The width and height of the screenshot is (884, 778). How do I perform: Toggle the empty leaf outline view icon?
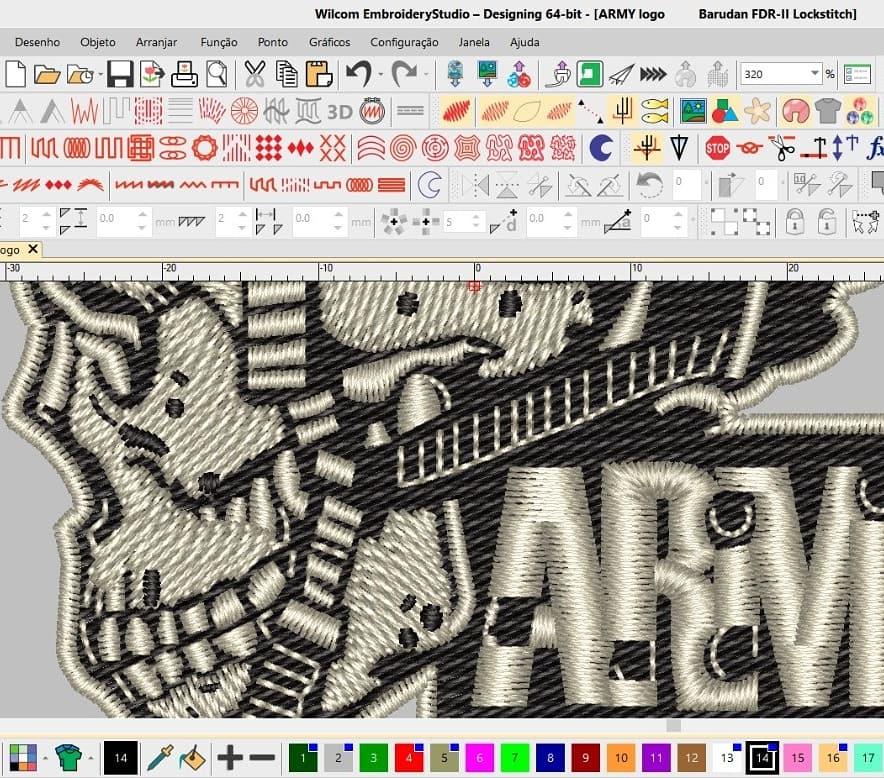point(527,111)
